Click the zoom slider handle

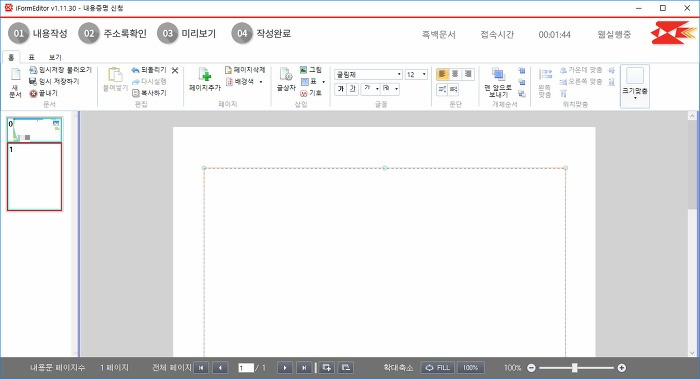[x=575, y=367]
